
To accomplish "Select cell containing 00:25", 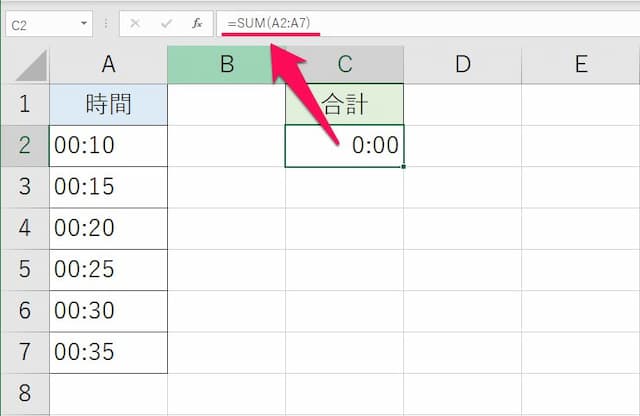I will (x=108, y=270).
